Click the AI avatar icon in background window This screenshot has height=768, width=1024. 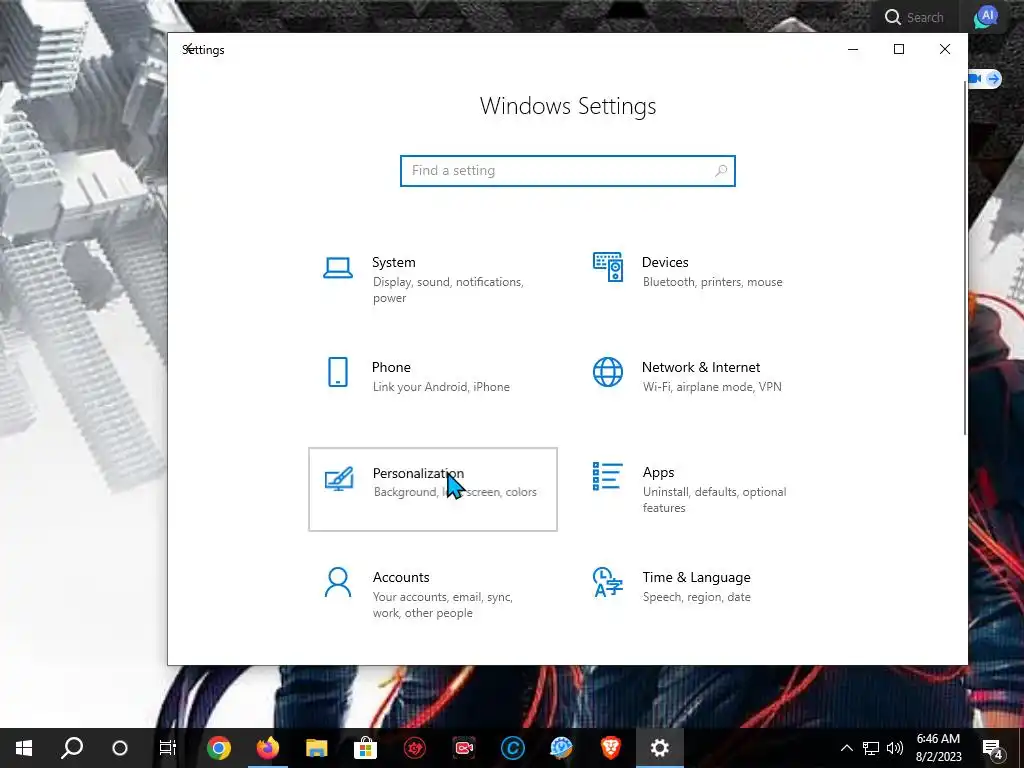pos(986,17)
